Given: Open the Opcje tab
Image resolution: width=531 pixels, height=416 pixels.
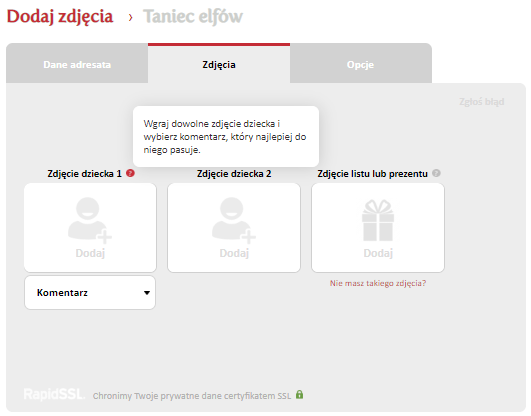Looking at the screenshot, I should 361,64.
